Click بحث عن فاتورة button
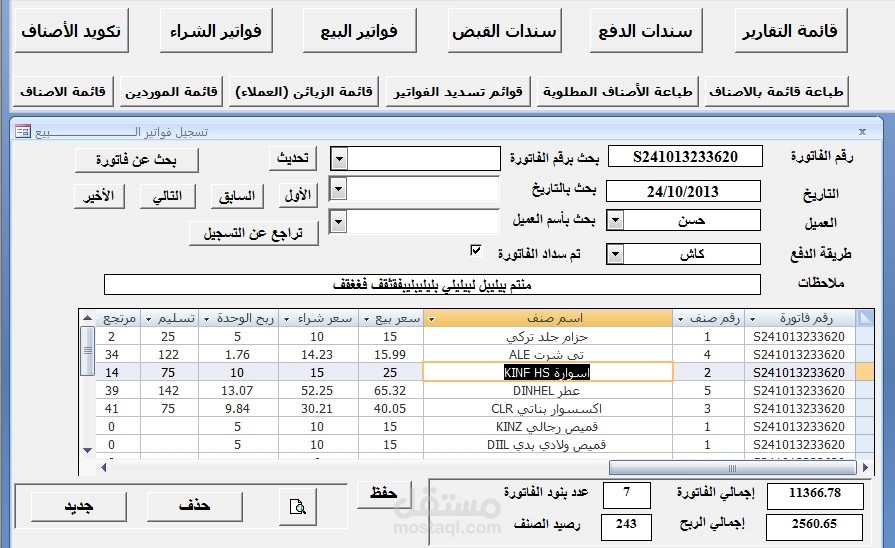 136,160
